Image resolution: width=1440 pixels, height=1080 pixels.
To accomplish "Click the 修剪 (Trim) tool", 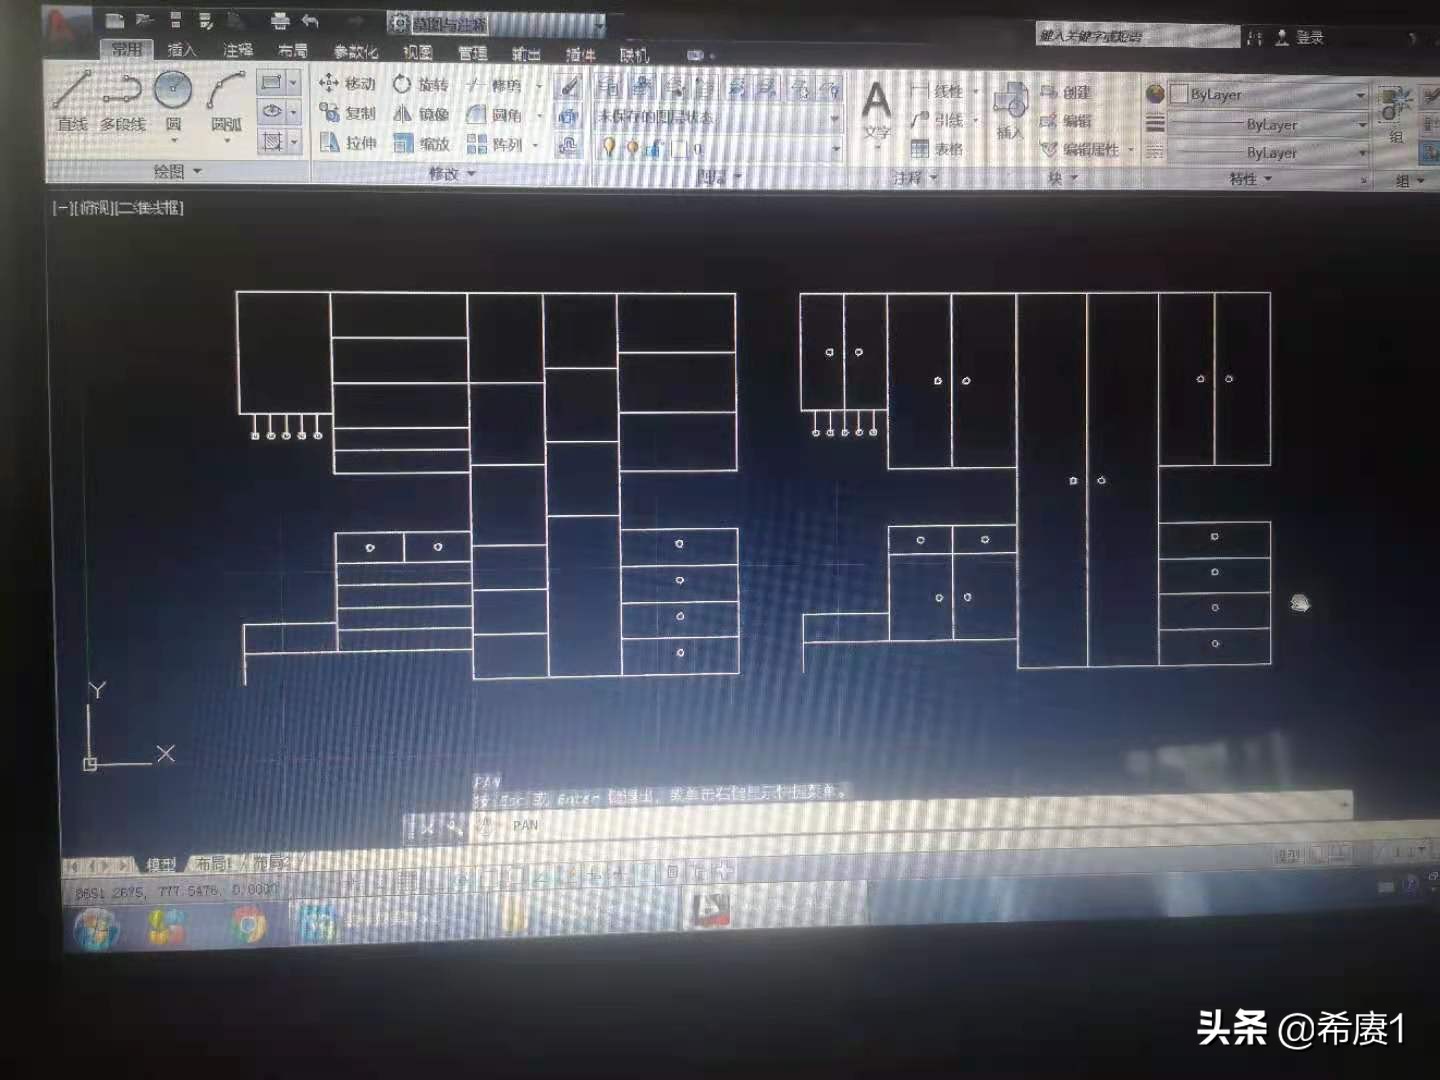I will 494,86.
